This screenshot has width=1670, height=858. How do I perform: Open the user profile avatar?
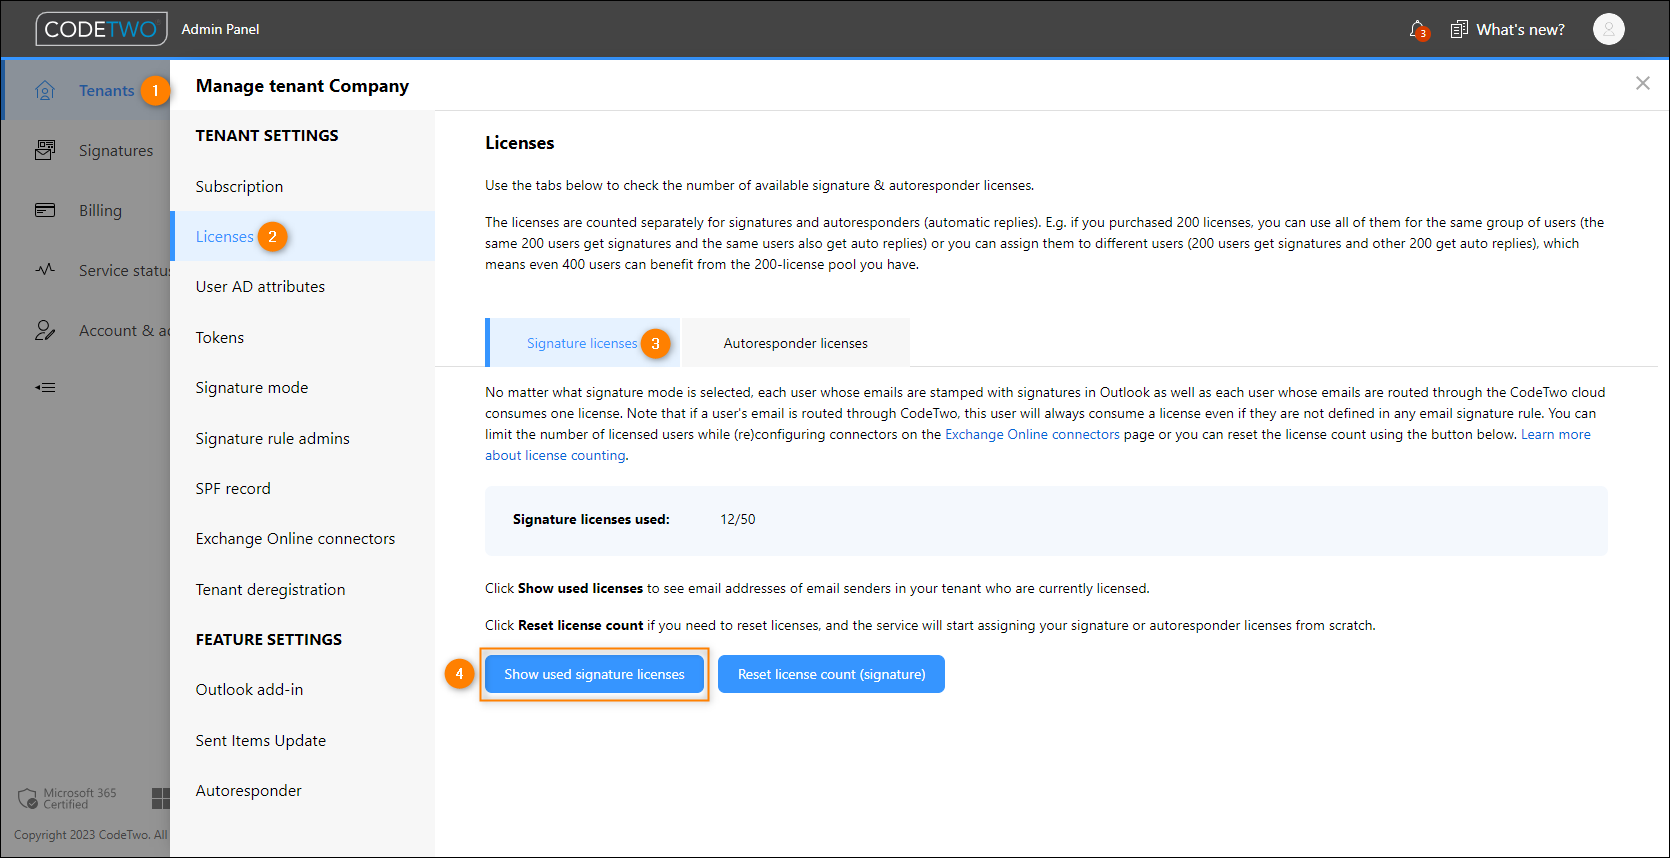point(1608,29)
